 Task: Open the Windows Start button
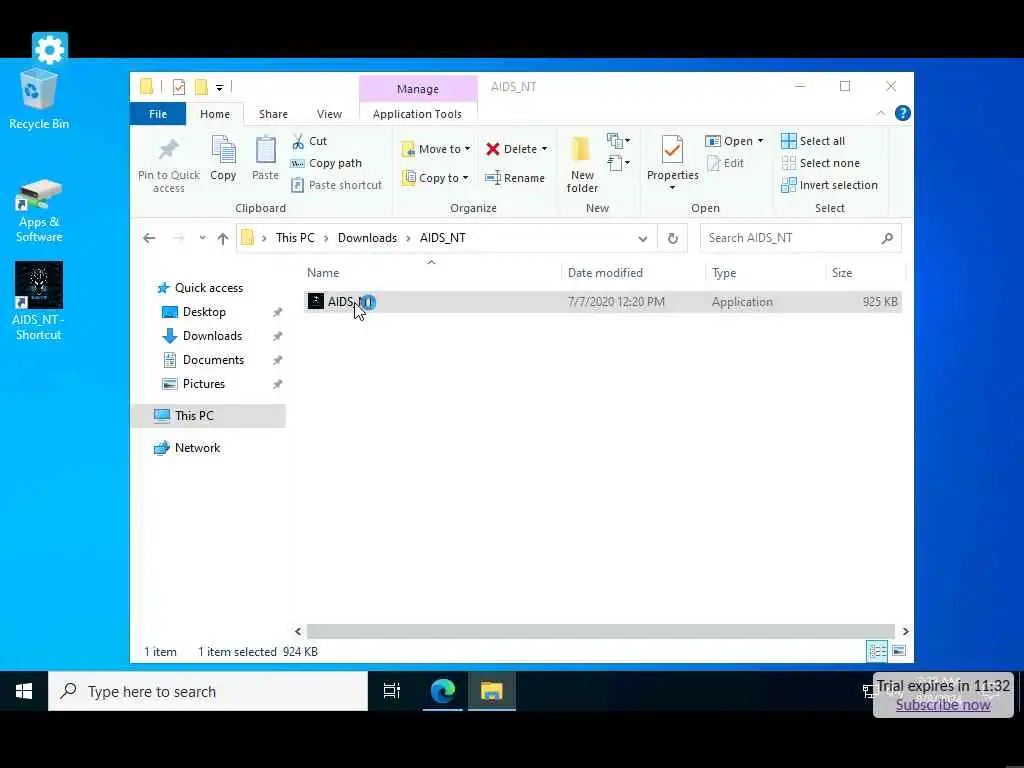(x=24, y=692)
